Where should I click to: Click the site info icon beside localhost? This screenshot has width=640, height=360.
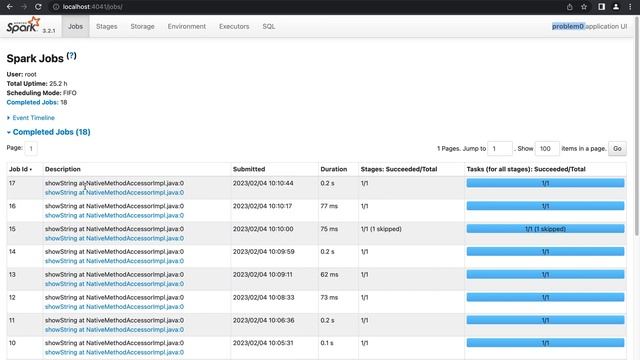click(56, 7)
